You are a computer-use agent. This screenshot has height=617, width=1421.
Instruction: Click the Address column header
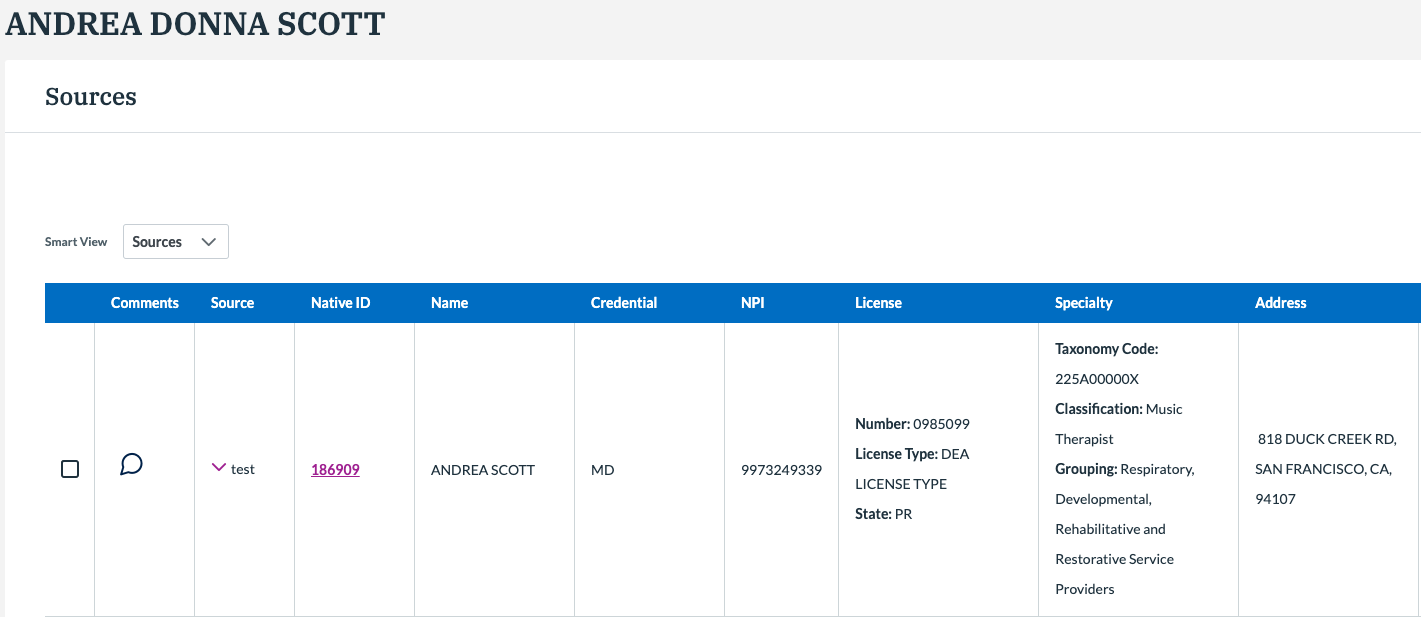pyautogui.click(x=1280, y=303)
